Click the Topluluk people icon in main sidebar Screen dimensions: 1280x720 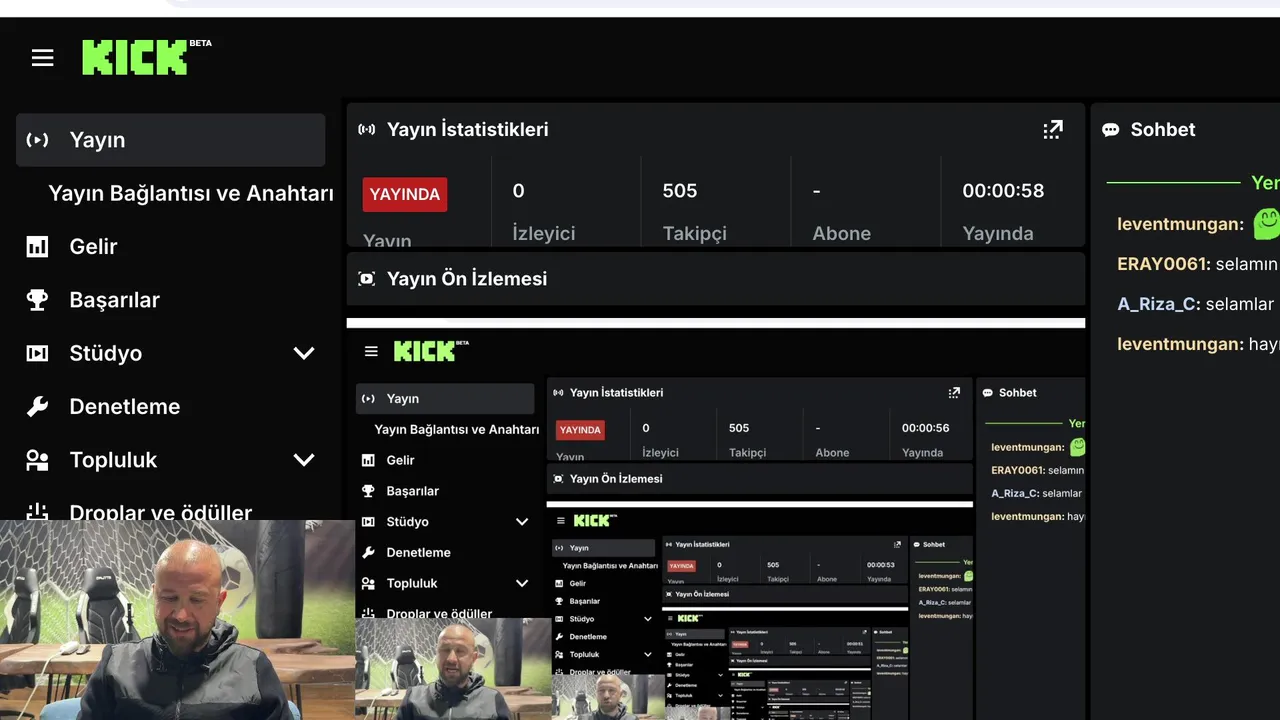click(x=37, y=460)
